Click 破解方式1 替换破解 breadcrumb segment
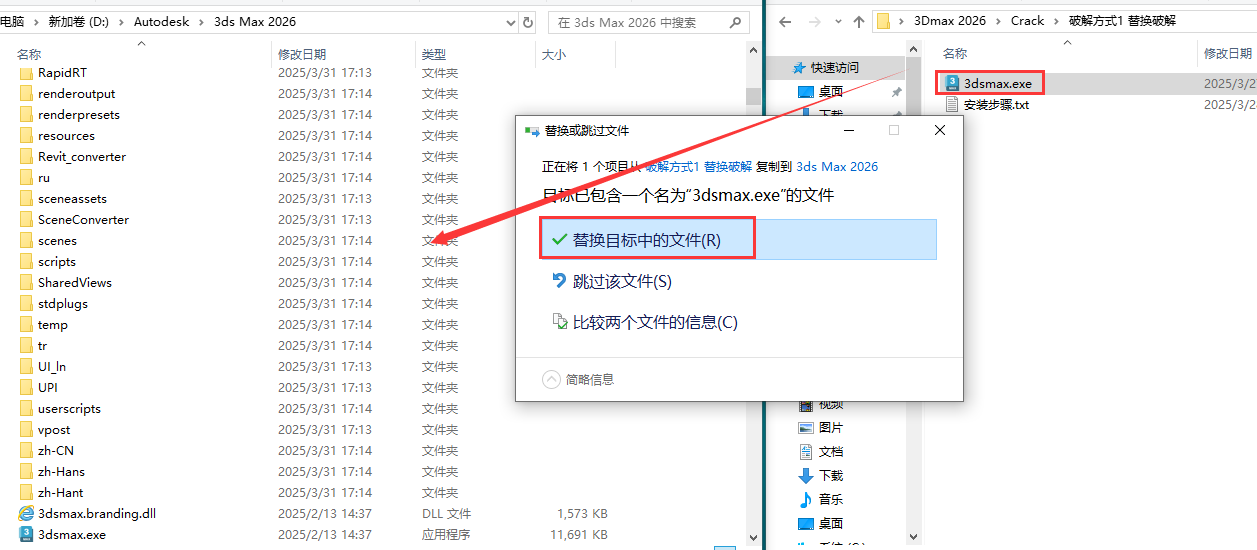The width and height of the screenshot is (1257, 550). [1123, 20]
